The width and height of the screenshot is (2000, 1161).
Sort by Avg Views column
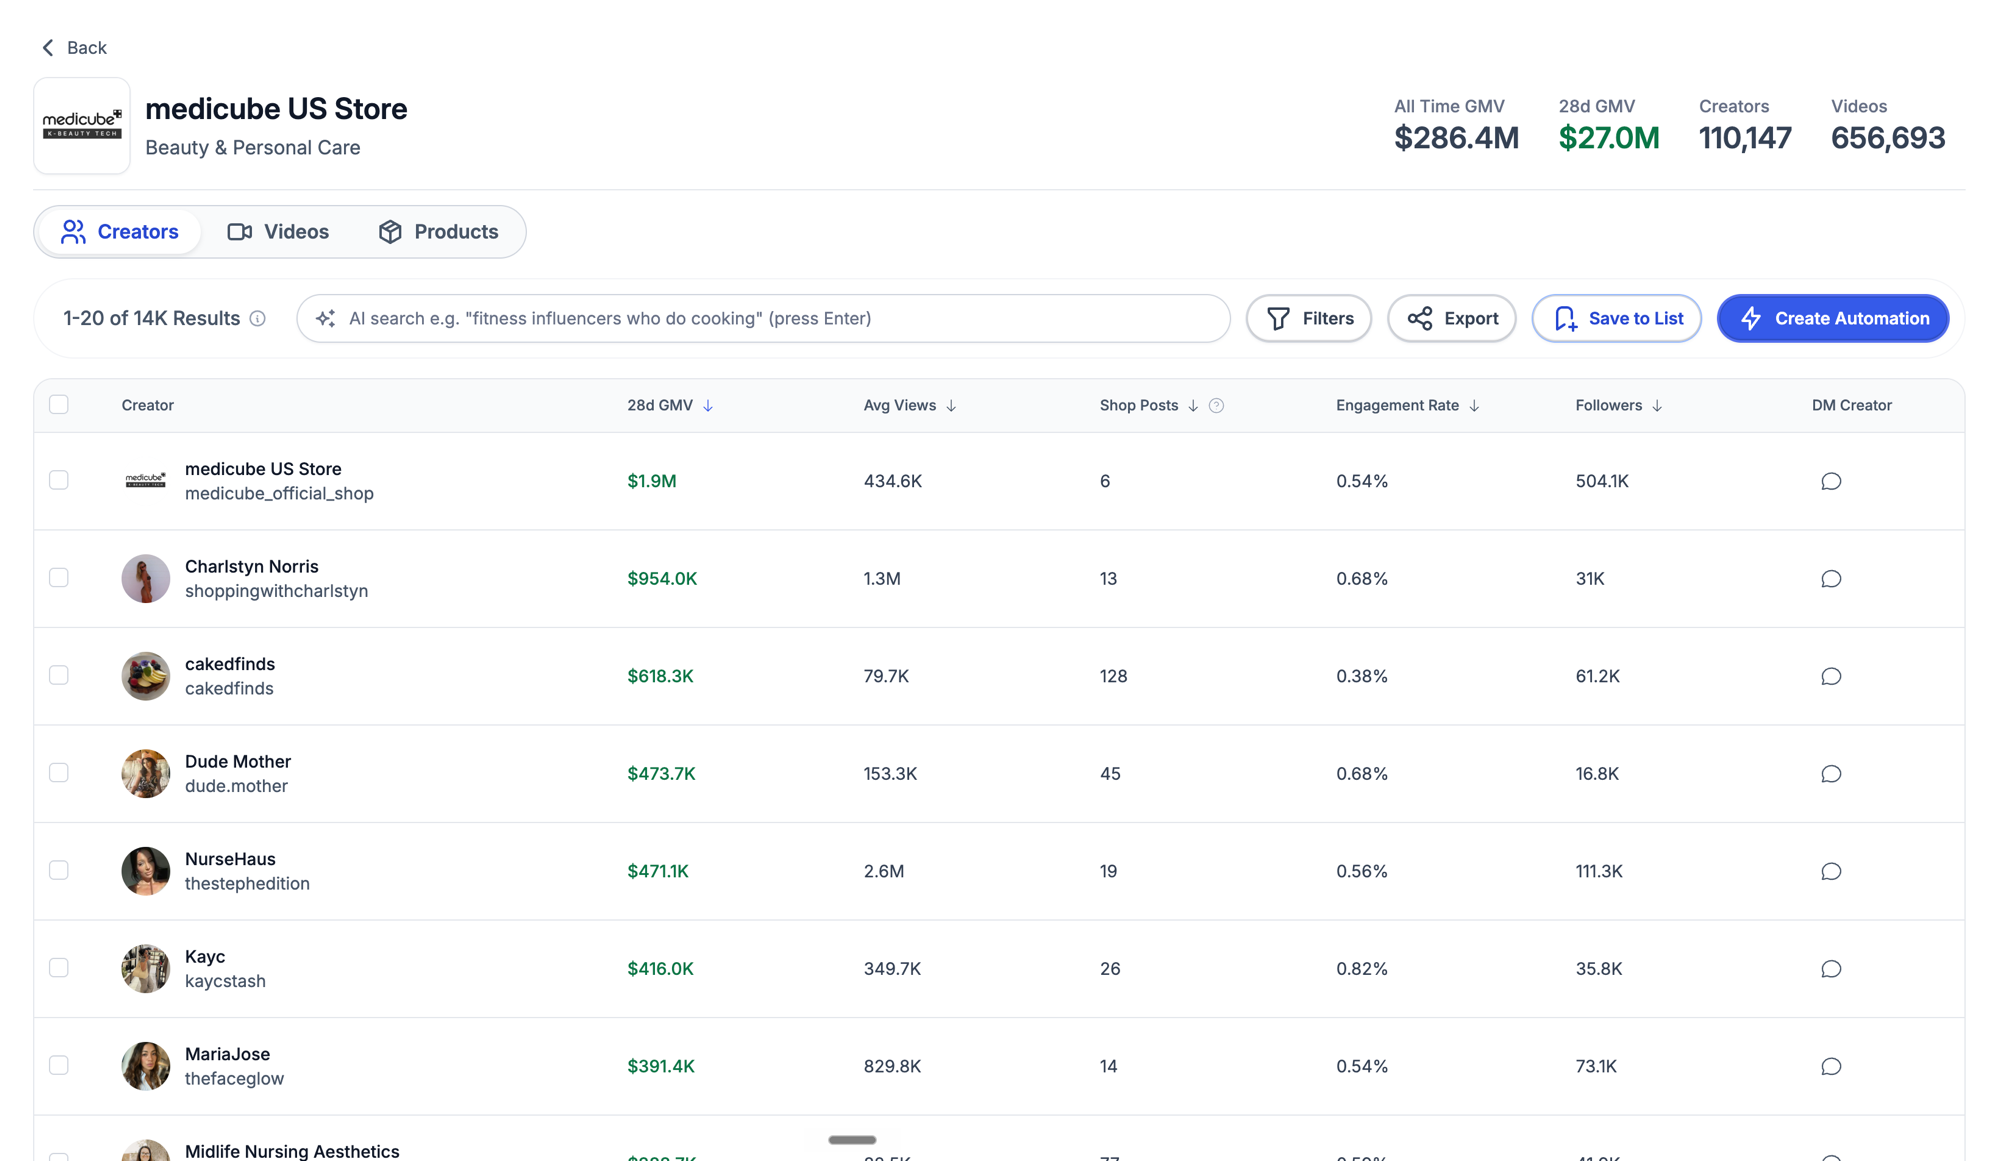click(910, 405)
